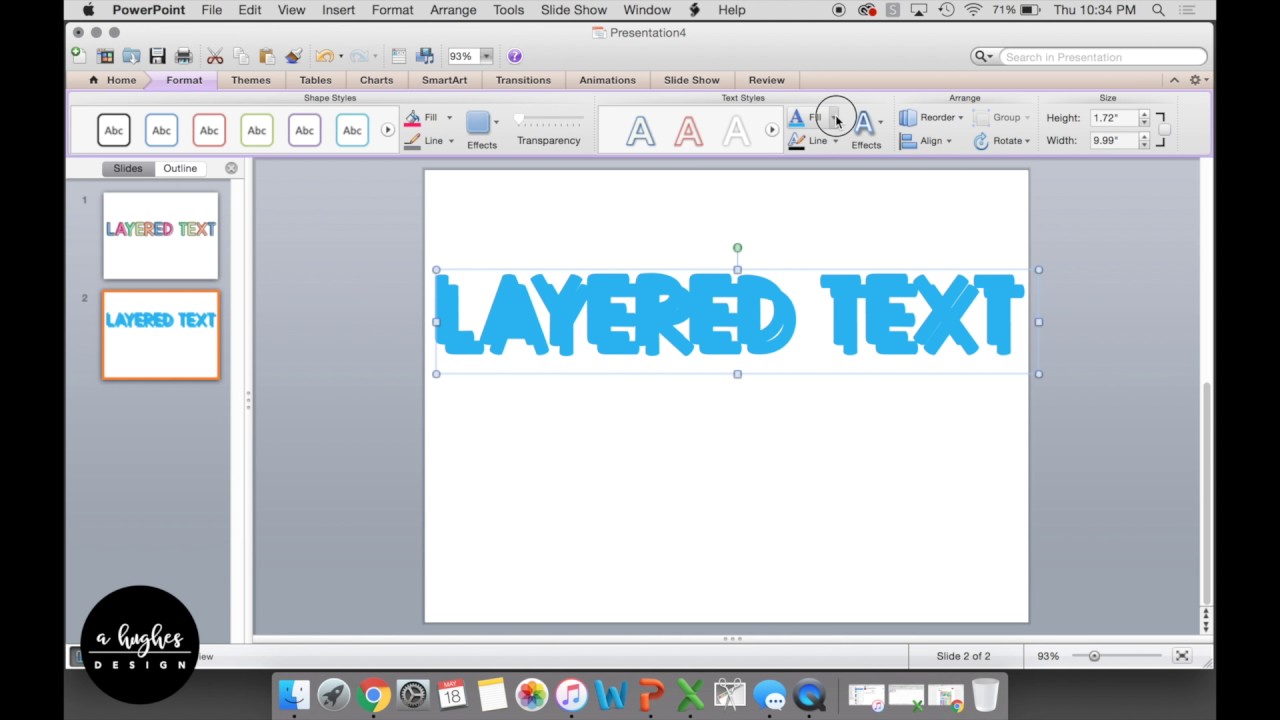Switch to the Animations ribbon tab
The image size is (1280, 720).
pyautogui.click(x=607, y=80)
